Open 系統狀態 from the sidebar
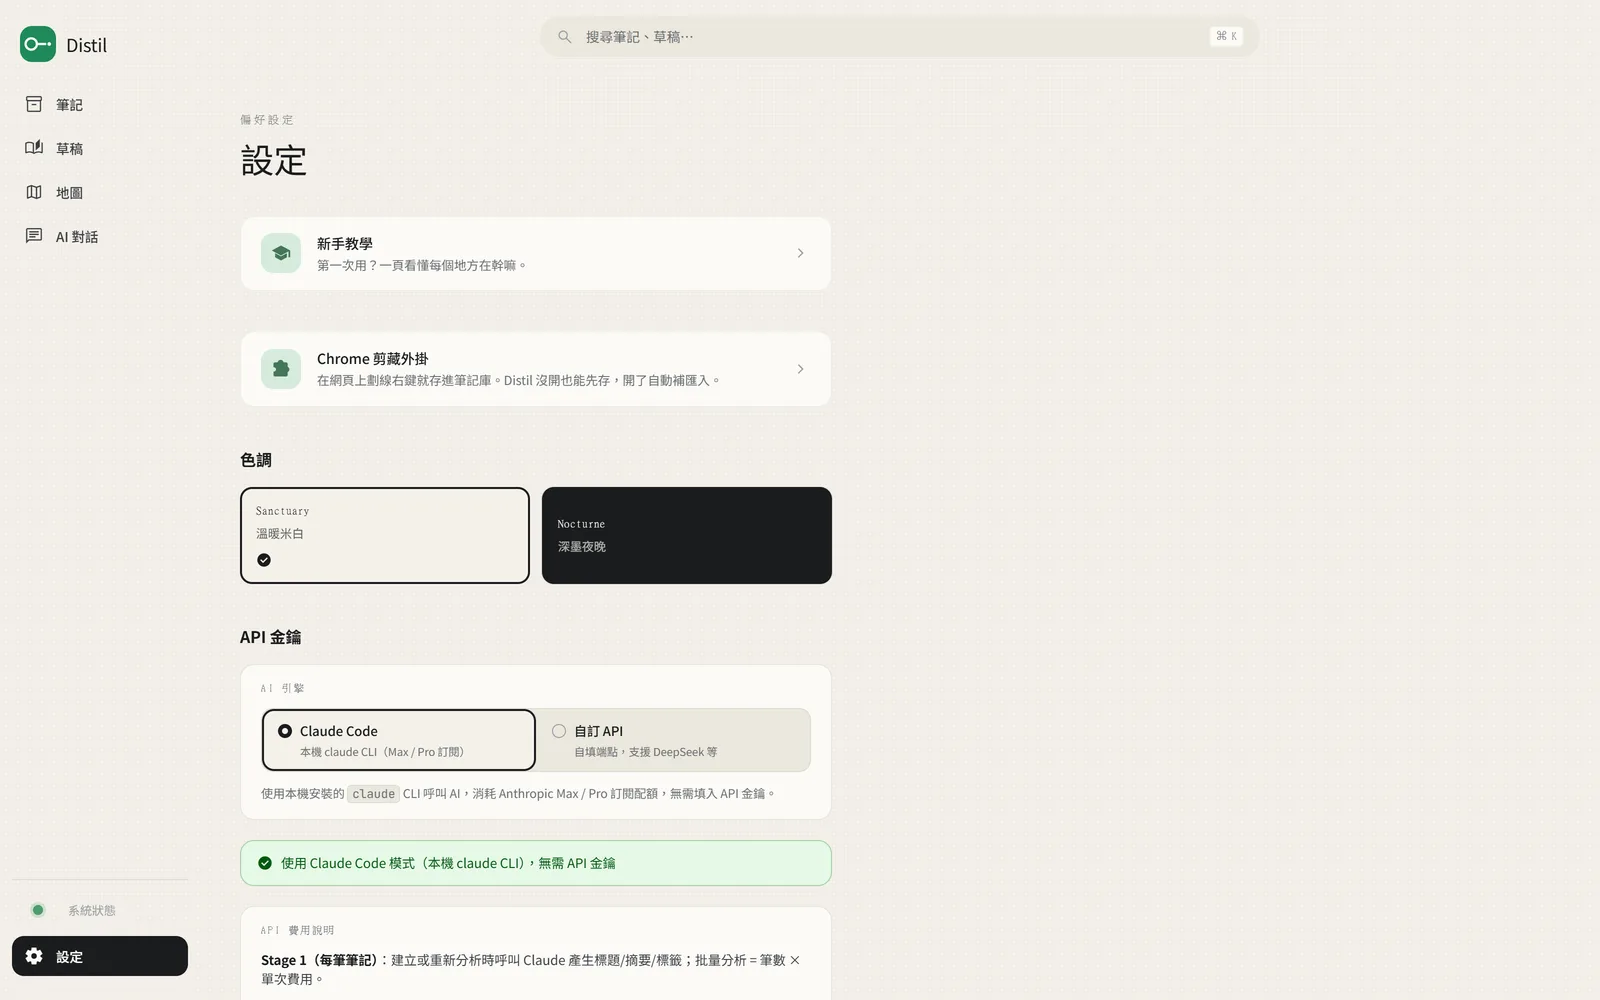The image size is (1600, 1000). click(x=100, y=910)
